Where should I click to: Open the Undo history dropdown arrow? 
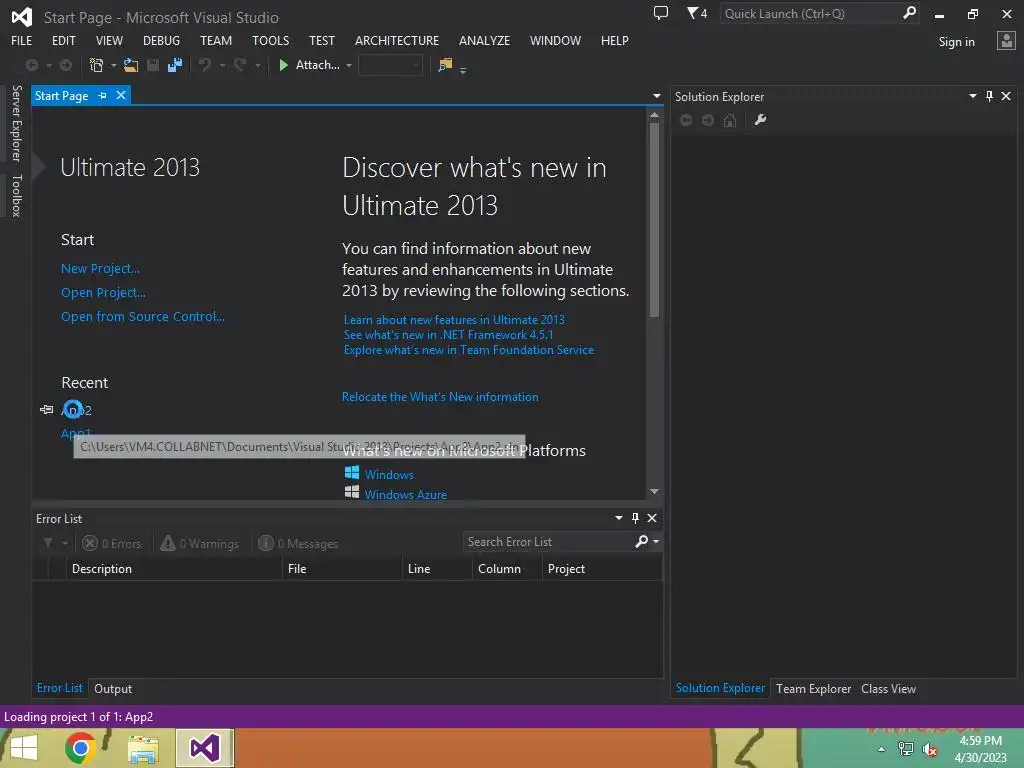[223, 65]
